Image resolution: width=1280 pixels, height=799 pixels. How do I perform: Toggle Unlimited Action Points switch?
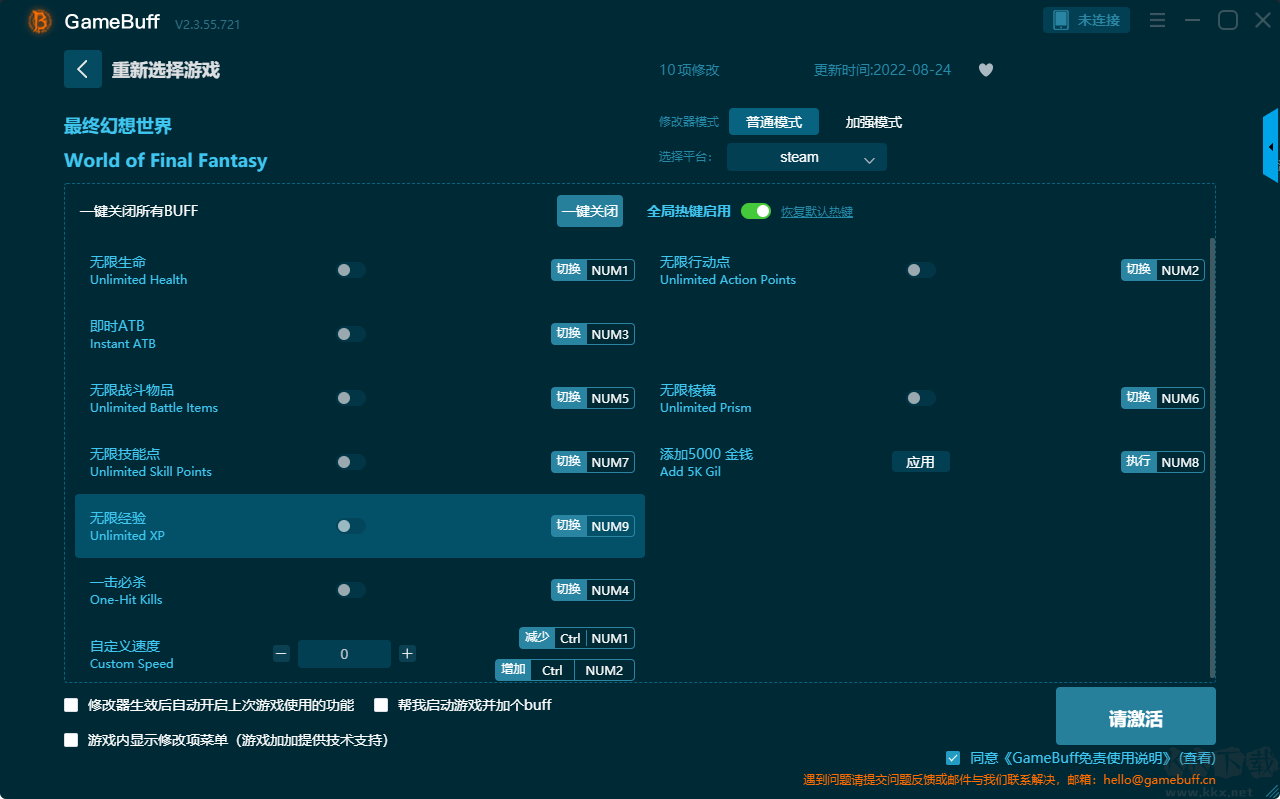(x=921, y=270)
